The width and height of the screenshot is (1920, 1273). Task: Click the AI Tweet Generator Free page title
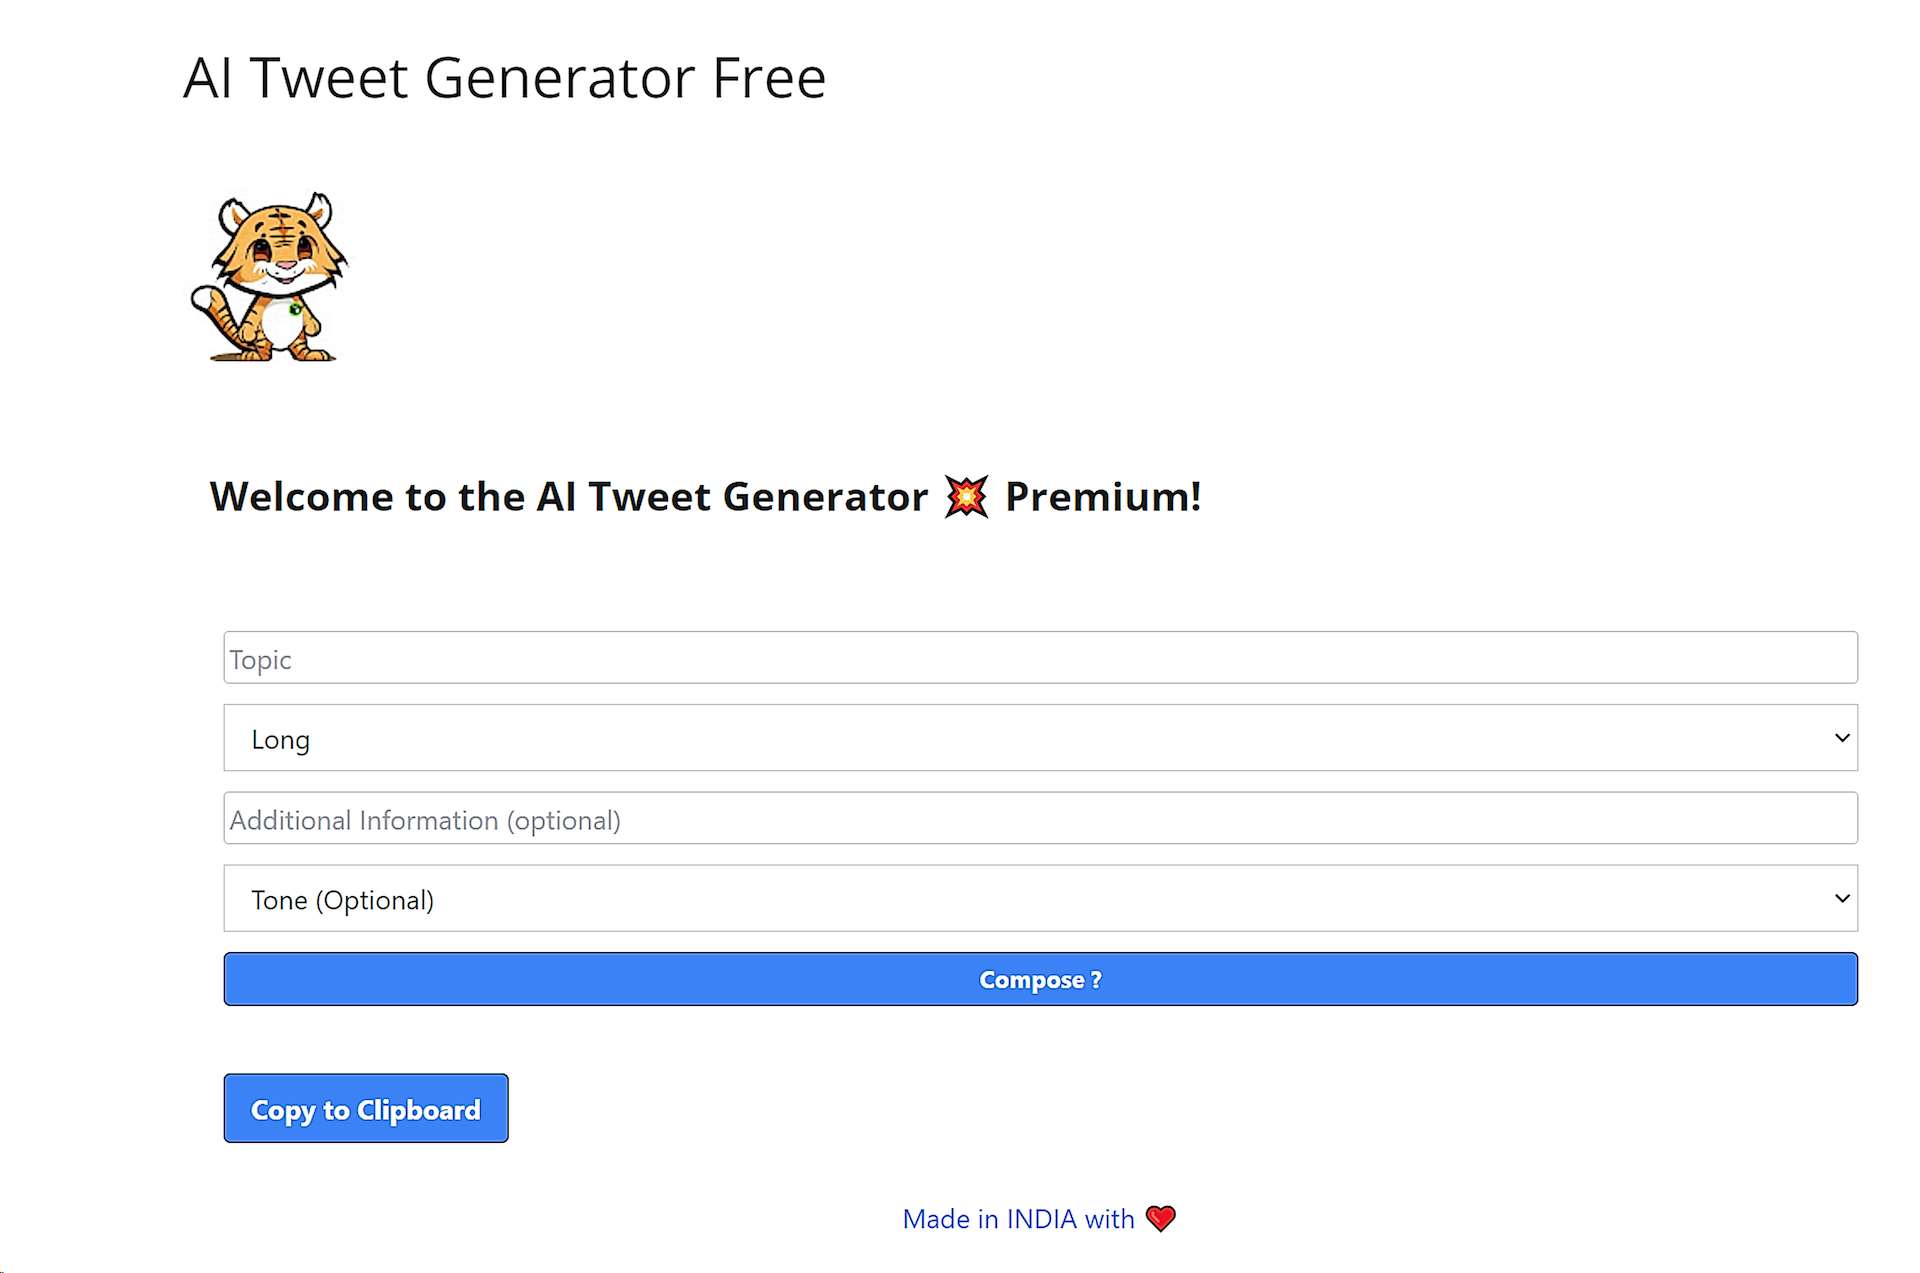(505, 78)
